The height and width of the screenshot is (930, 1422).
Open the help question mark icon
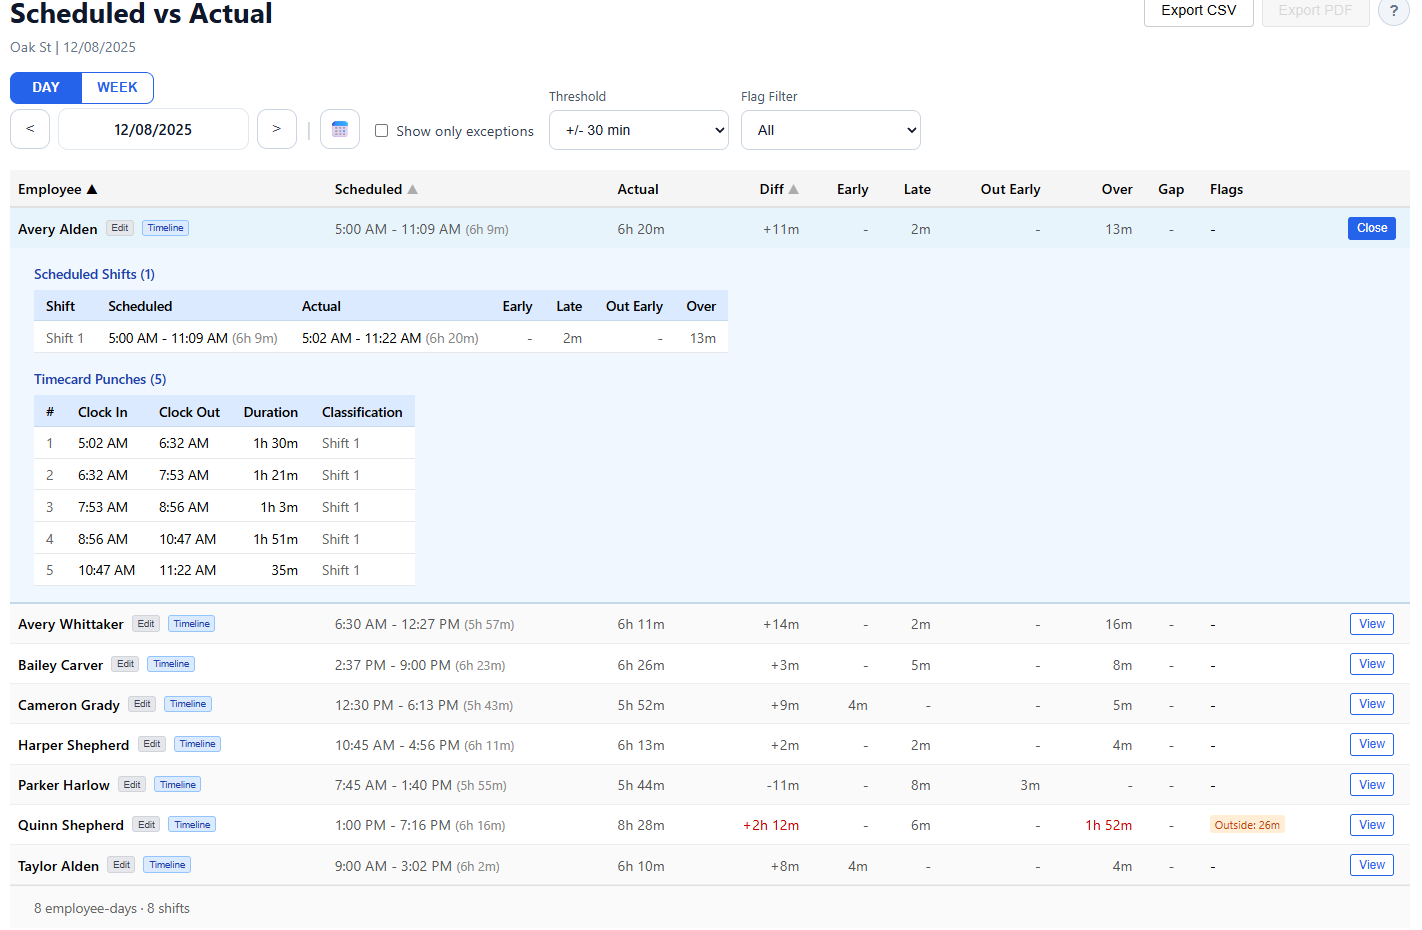point(1394,10)
